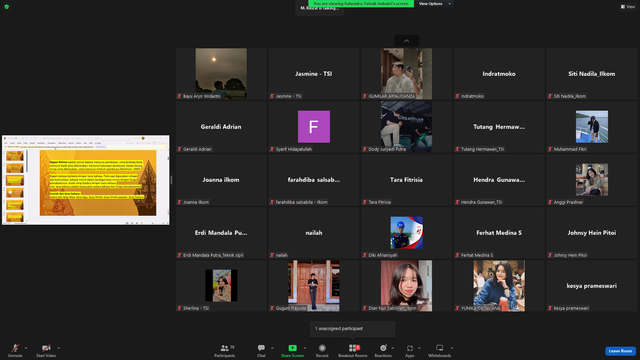Select the nailah participant tile

314,233
